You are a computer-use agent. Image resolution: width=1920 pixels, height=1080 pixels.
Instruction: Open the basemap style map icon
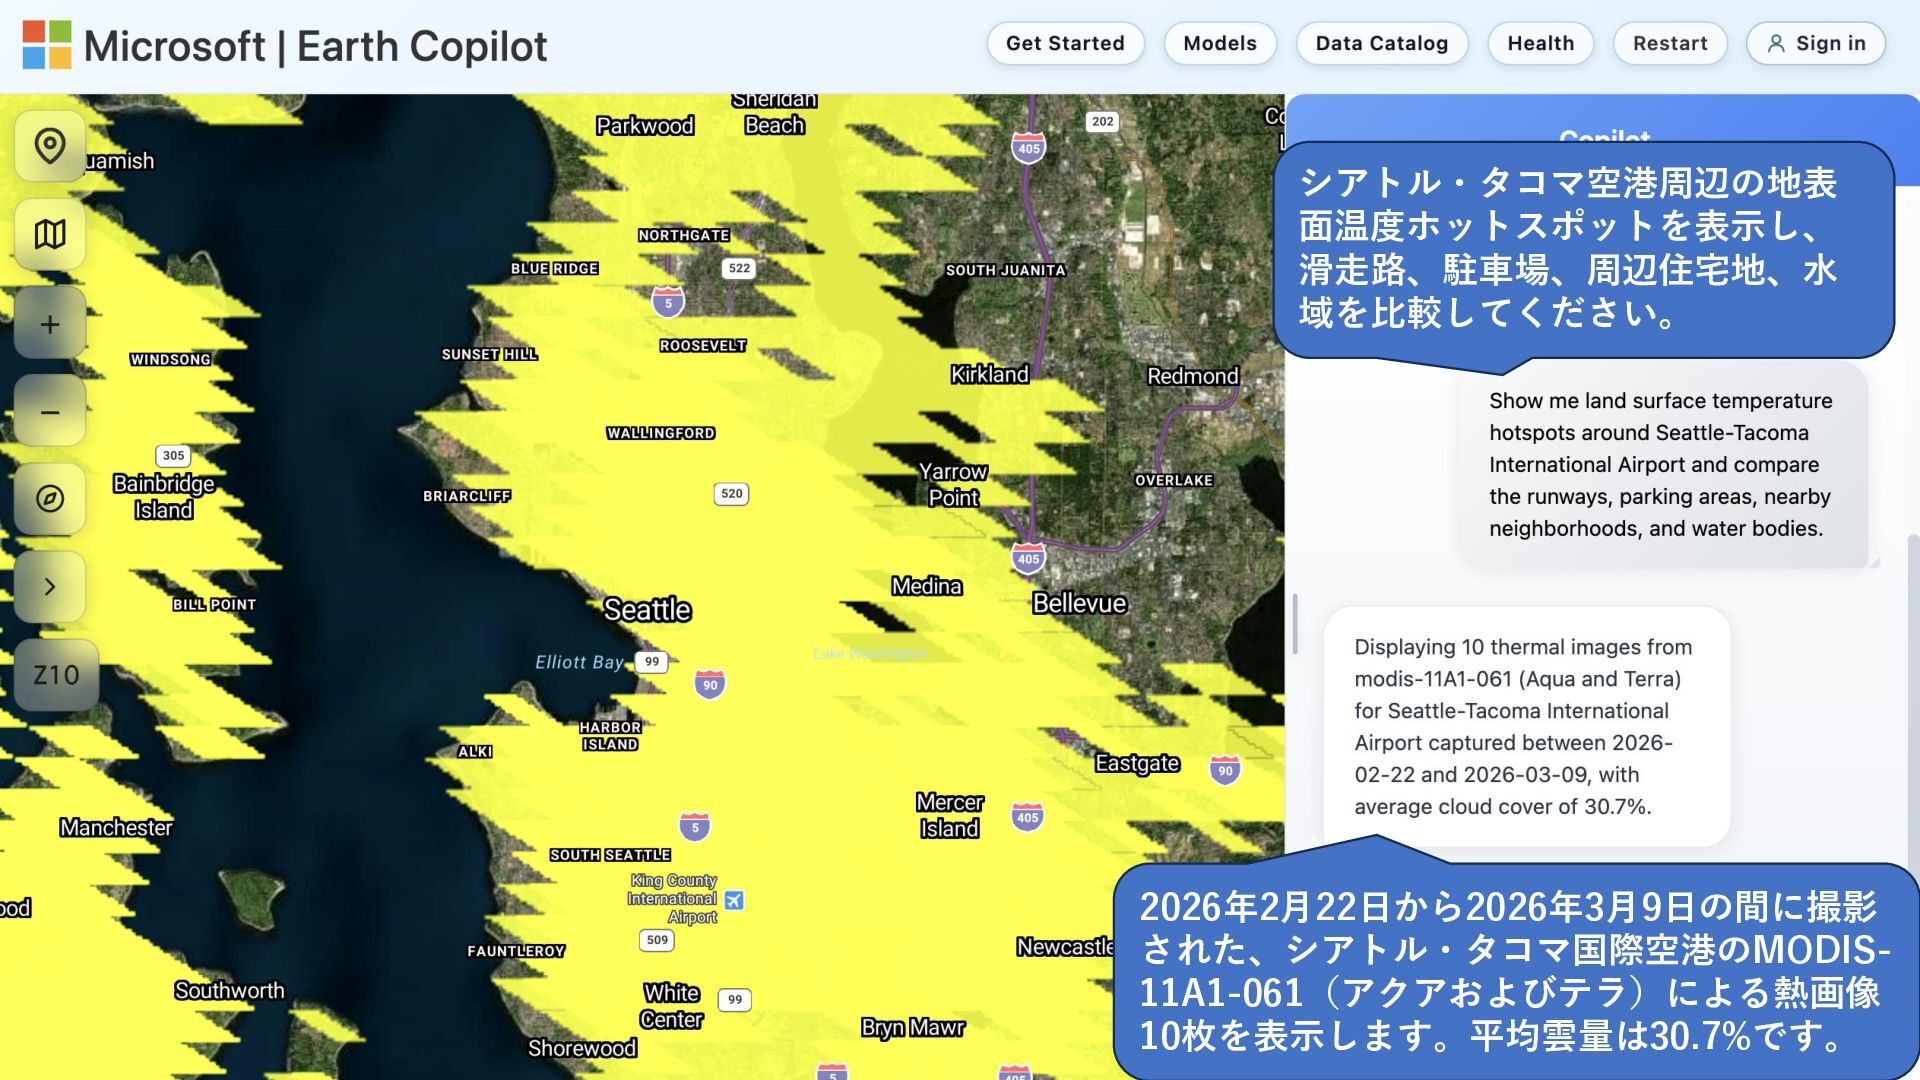pyautogui.click(x=50, y=234)
